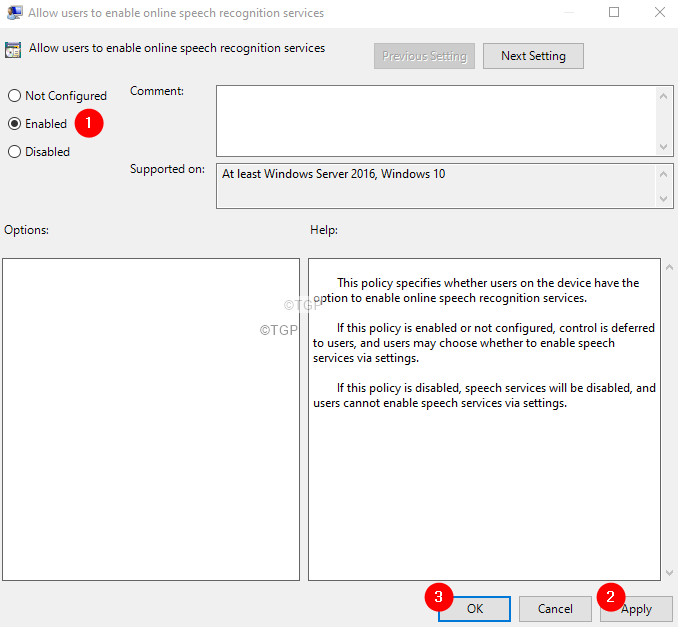The width and height of the screenshot is (678, 627).
Task: Click the Supported on scroll up arrow
Action: [x=664, y=174]
